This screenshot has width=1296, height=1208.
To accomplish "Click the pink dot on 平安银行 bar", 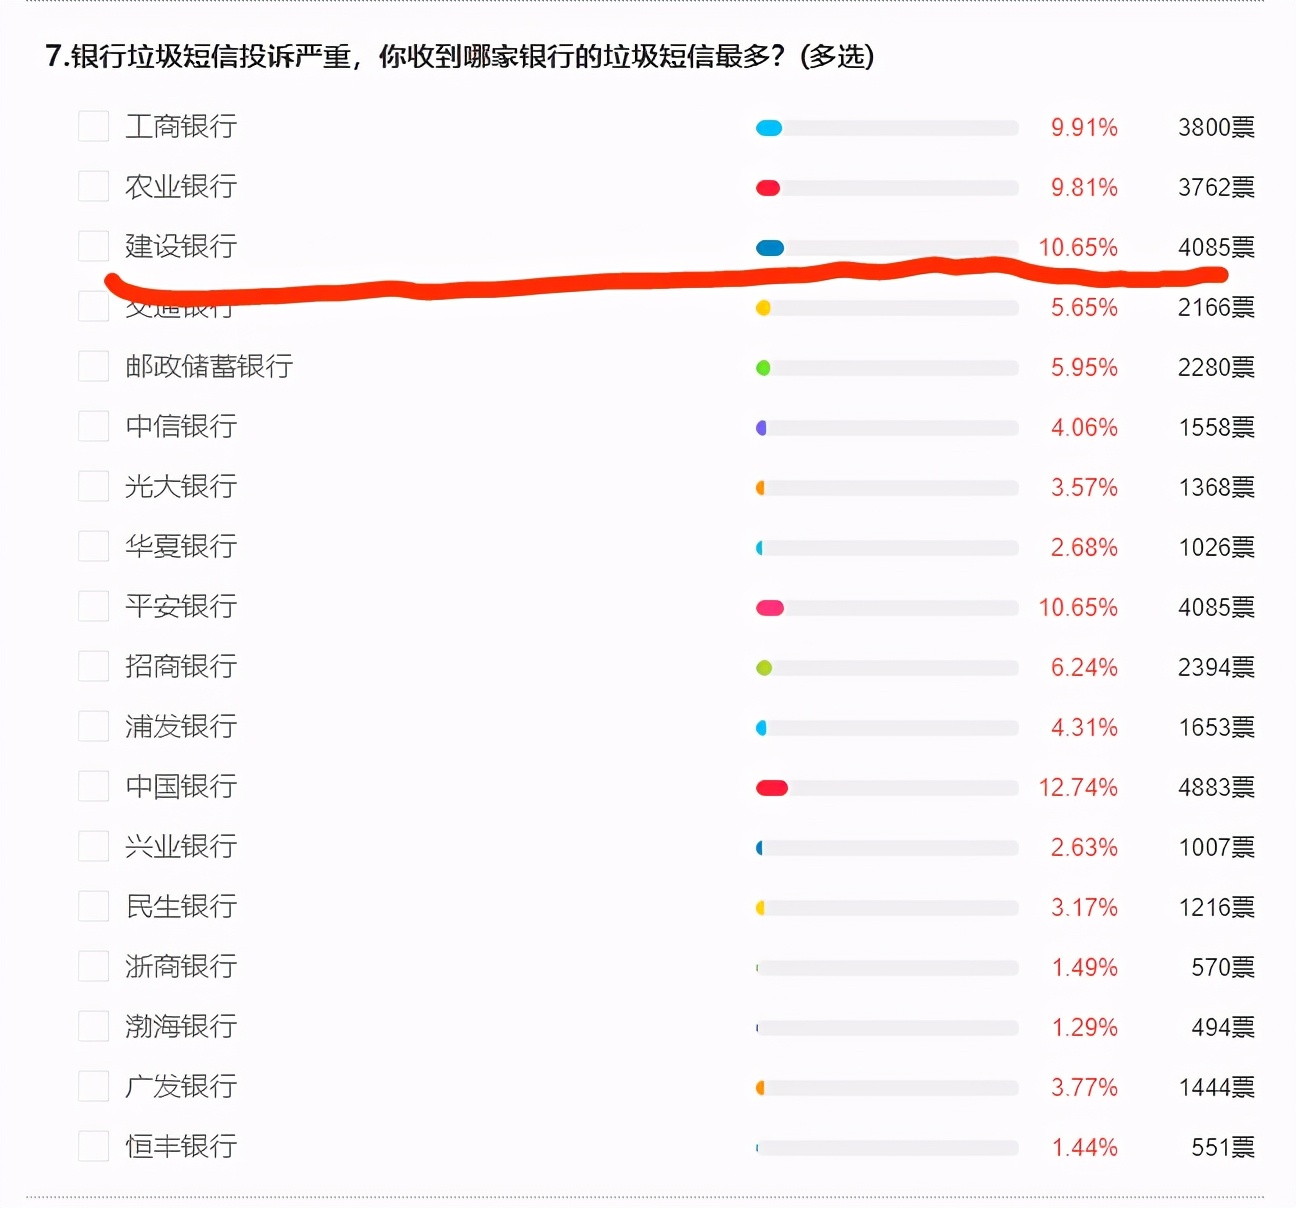I will pos(768,607).
